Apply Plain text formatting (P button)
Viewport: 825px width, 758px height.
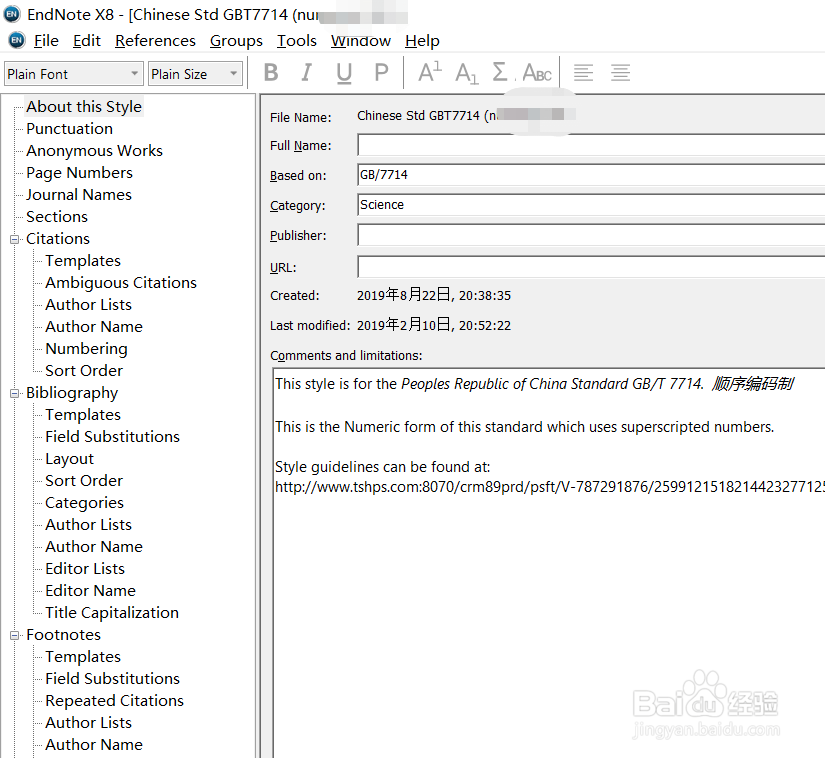pyautogui.click(x=381, y=73)
